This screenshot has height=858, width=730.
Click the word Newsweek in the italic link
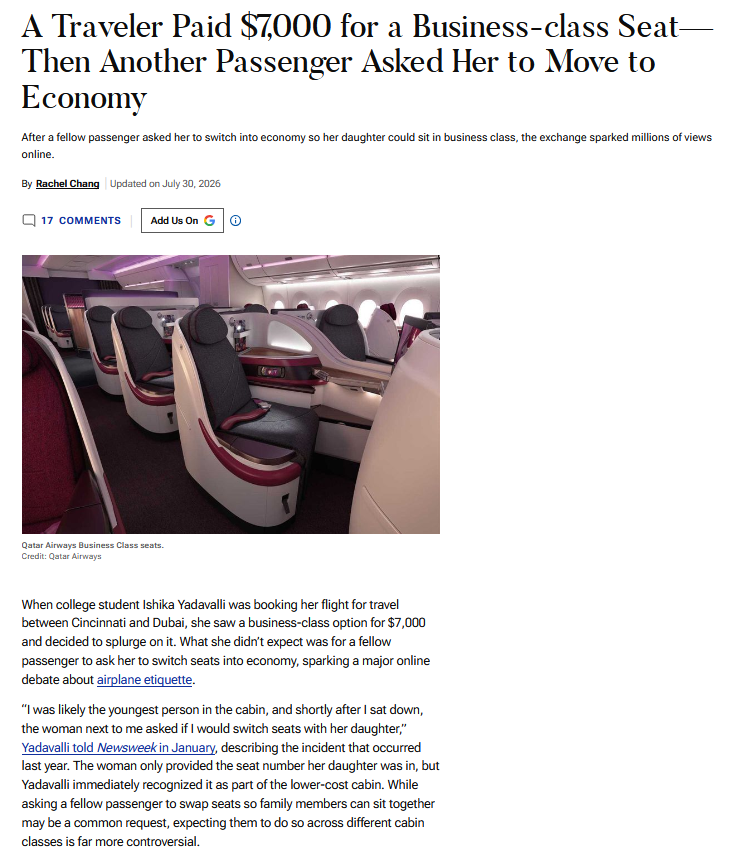click(x=126, y=747)
